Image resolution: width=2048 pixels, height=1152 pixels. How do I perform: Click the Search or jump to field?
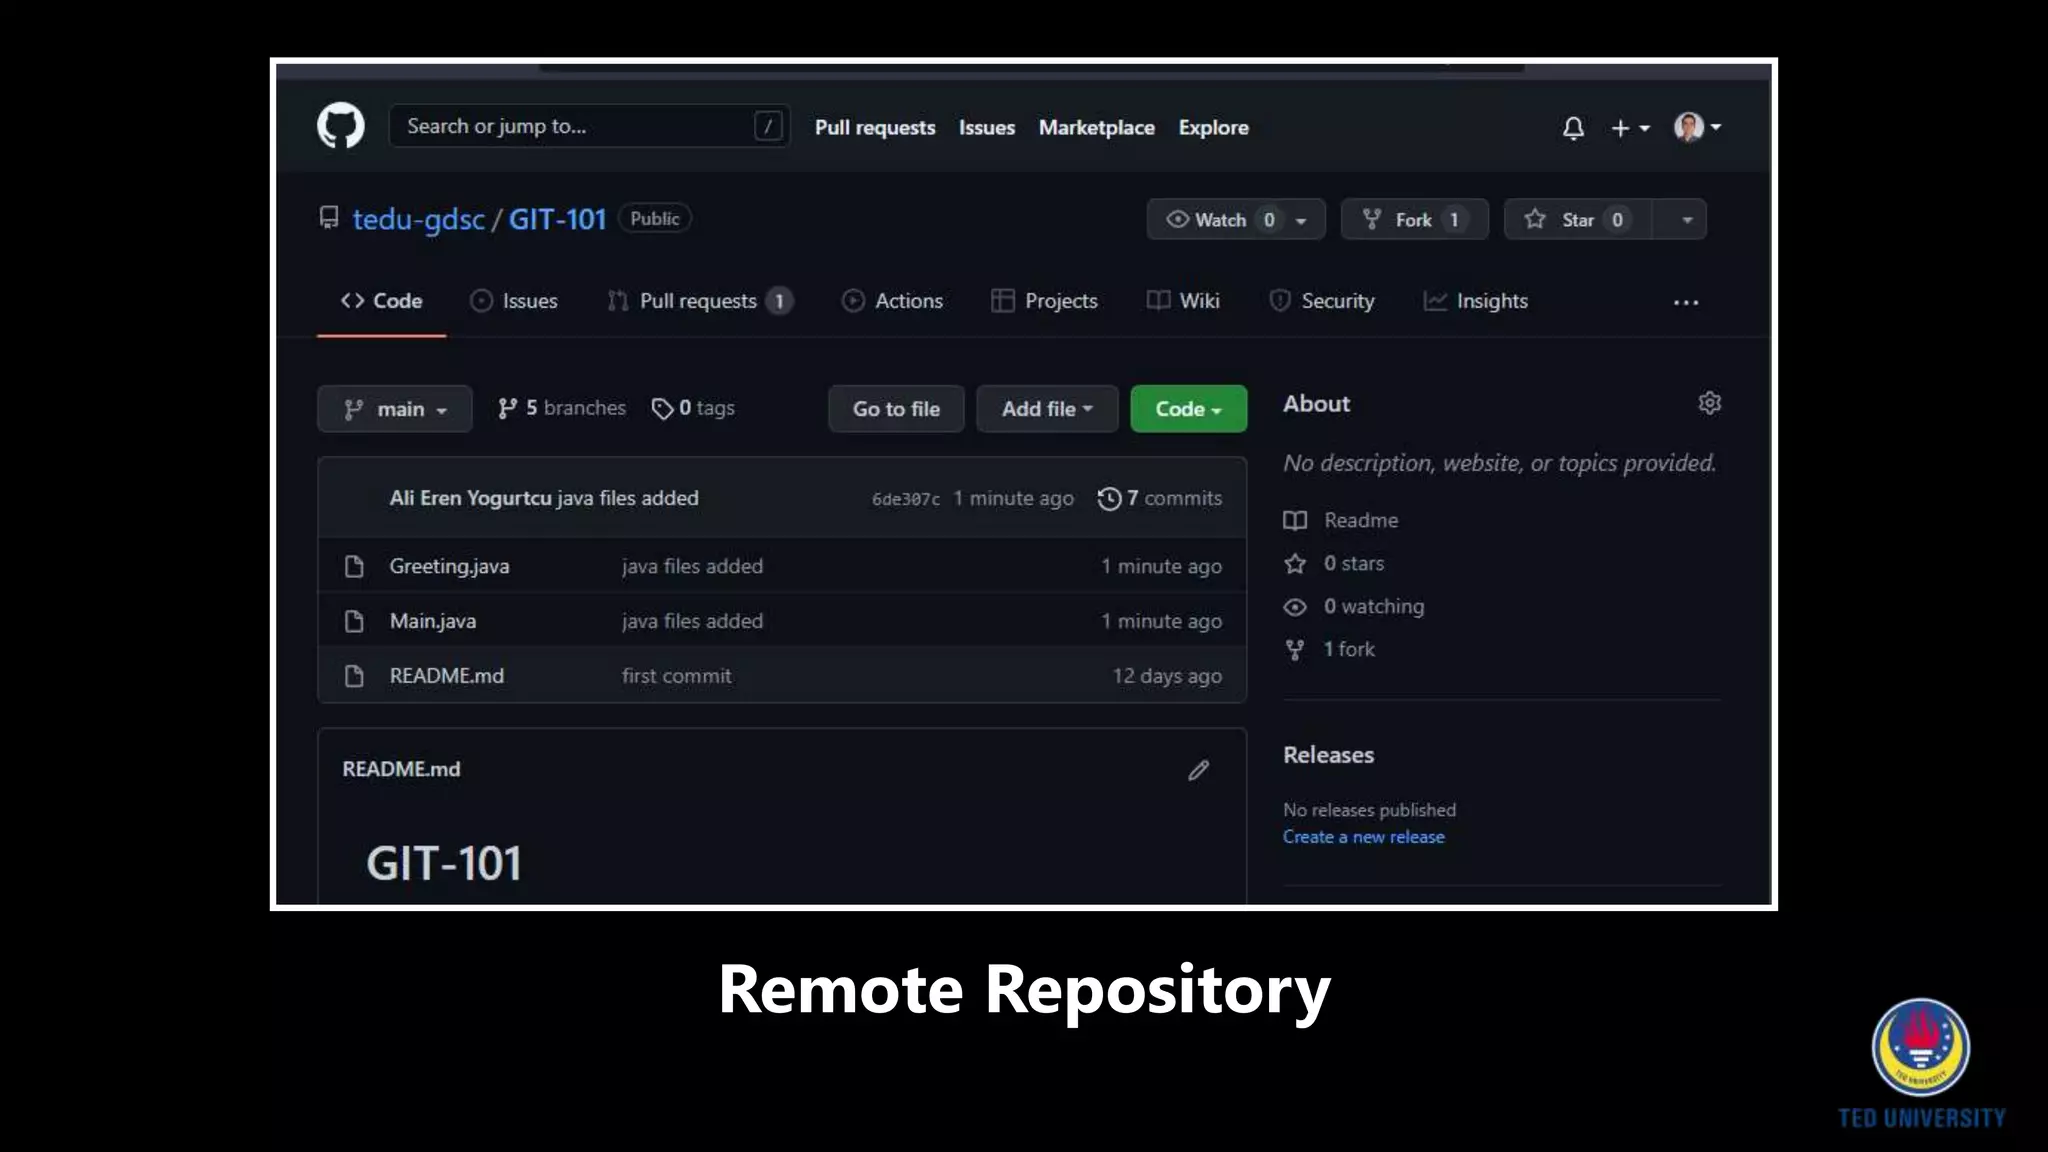pyautogui.click(x=589, y=126)
